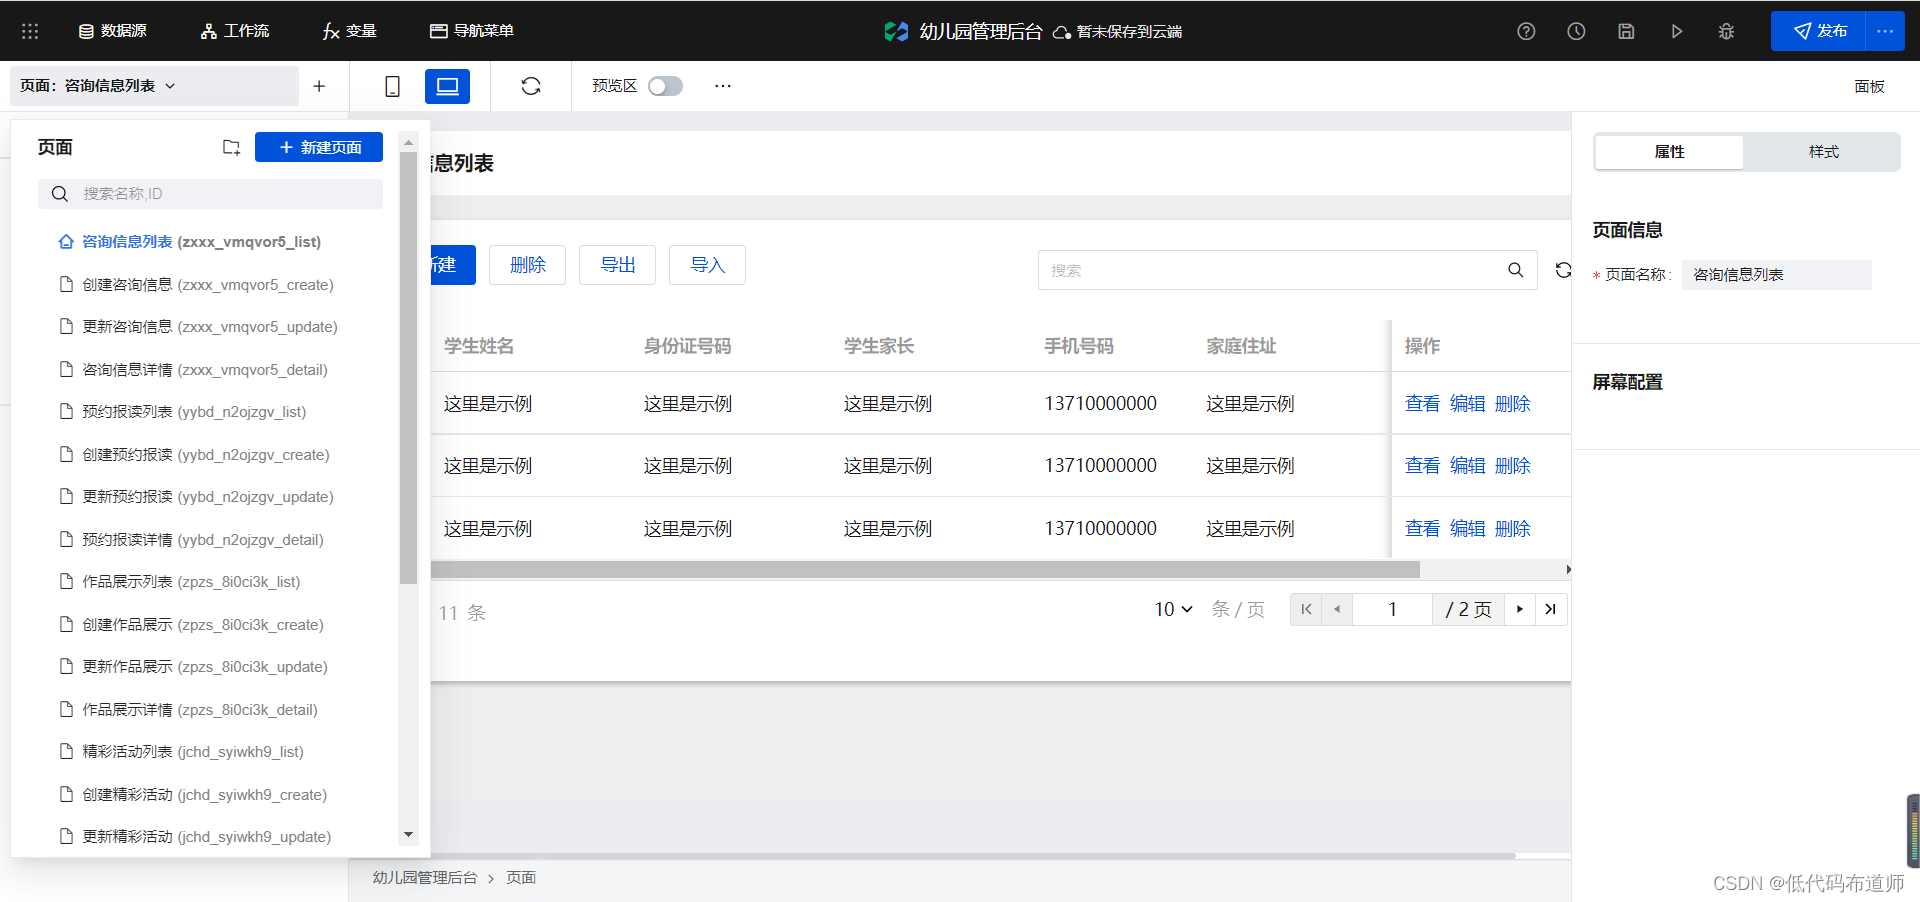Image resolution: width=1920 pixels, height=902 pixels.
Task: Select page 咨询信息列表 (zxxx_vmqvor5_list)
Action: click(203, 242)
